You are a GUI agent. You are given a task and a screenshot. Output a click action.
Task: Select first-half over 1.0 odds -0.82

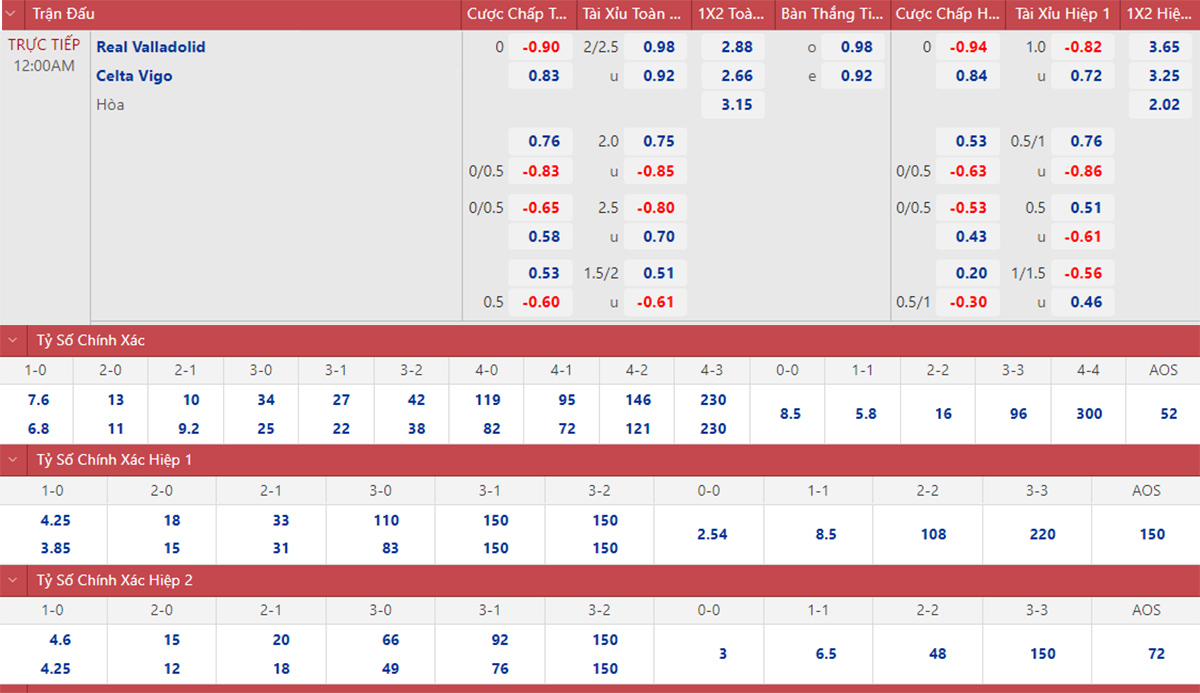1084,47
